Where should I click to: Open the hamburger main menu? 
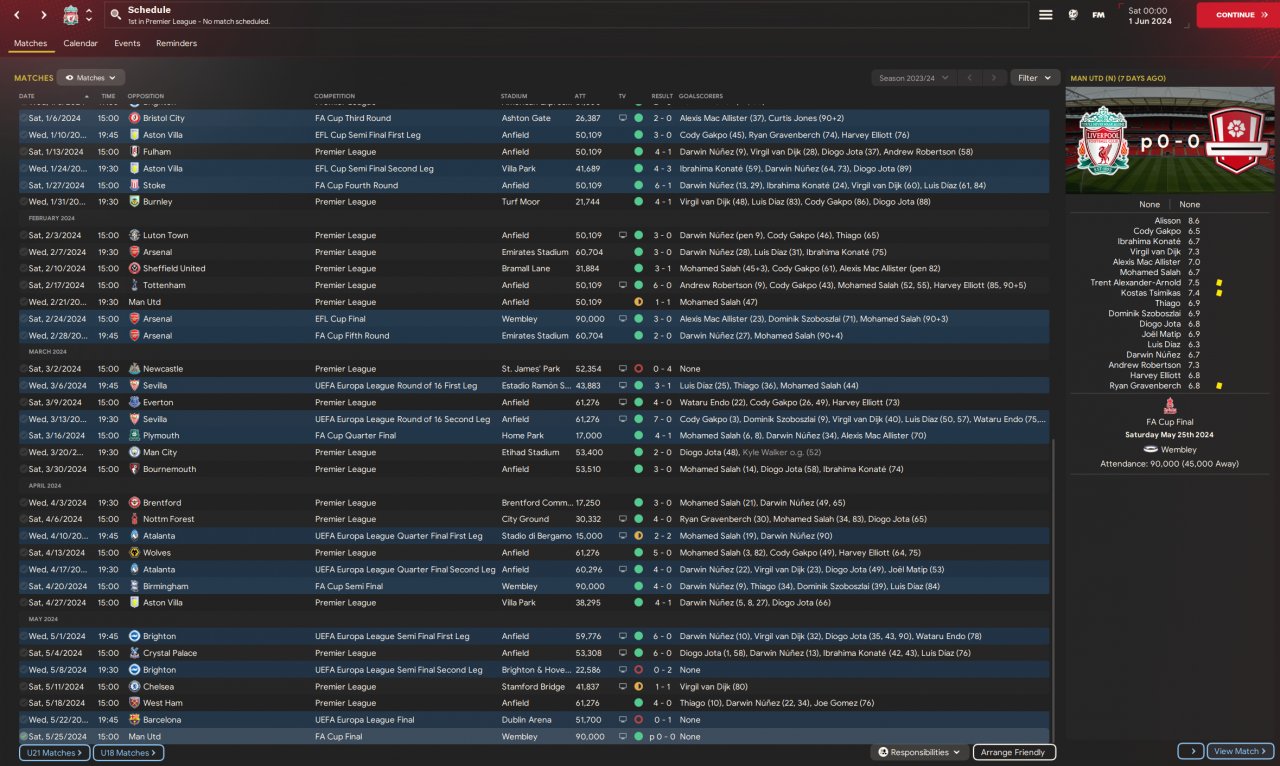(x=1046, y=15)
